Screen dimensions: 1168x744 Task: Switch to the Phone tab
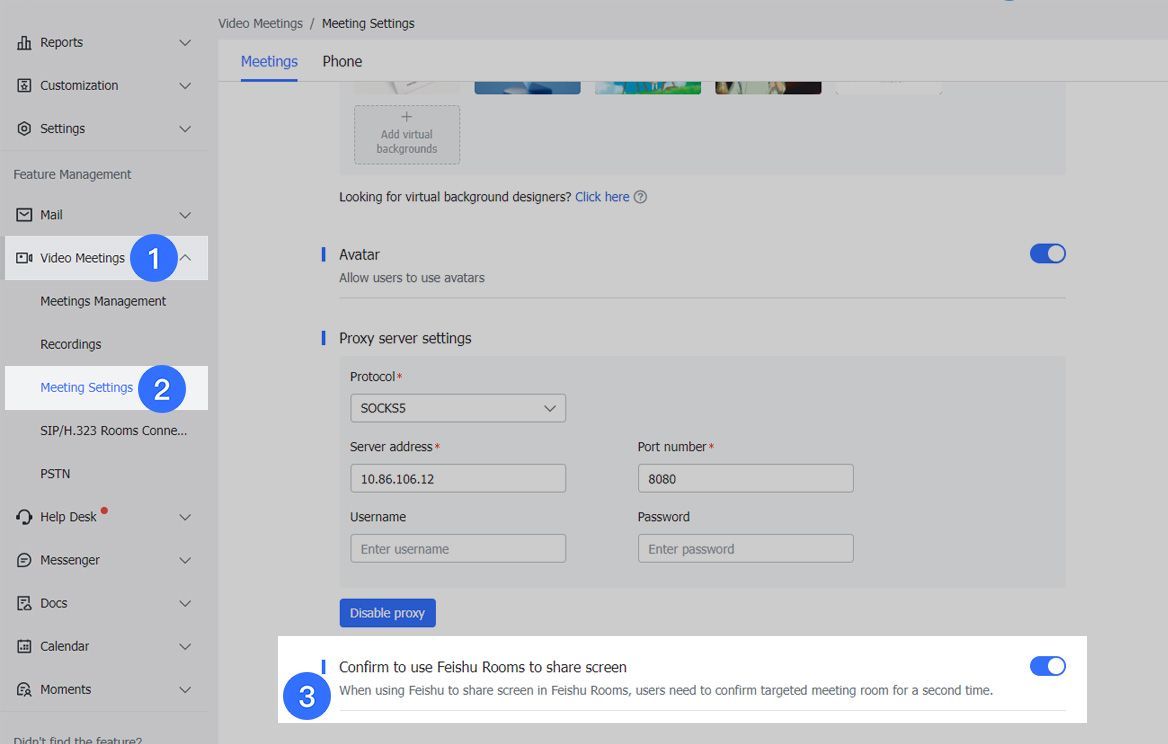(342, 61)
